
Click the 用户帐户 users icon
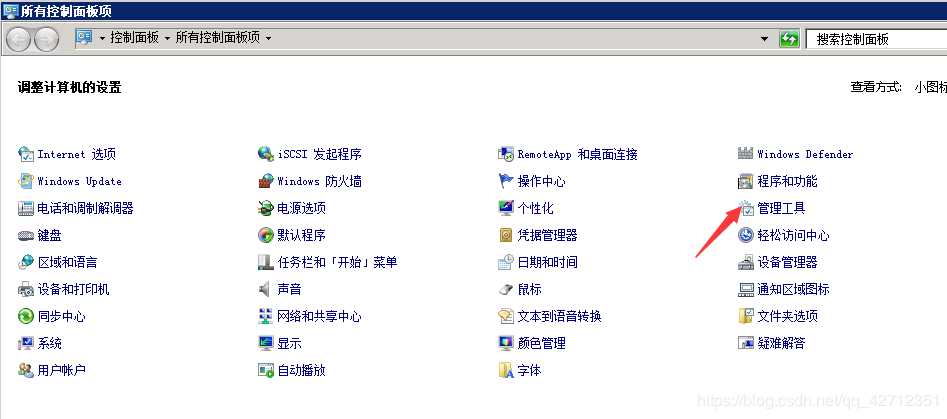[x=26, y=370]
